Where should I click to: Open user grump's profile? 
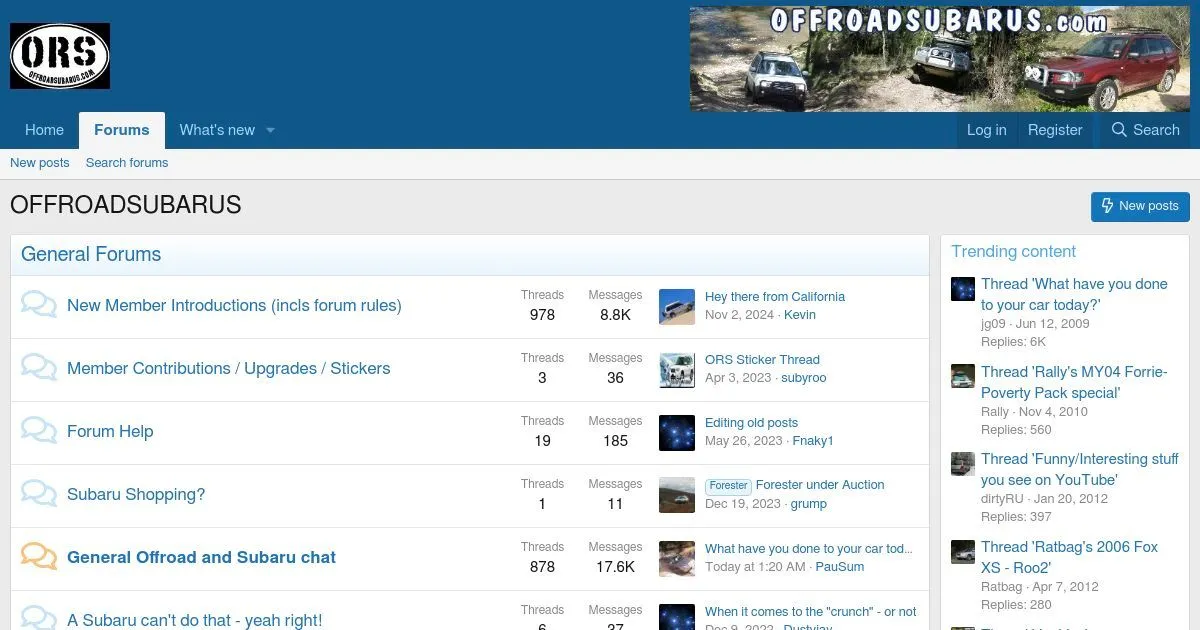click(809, 504)
